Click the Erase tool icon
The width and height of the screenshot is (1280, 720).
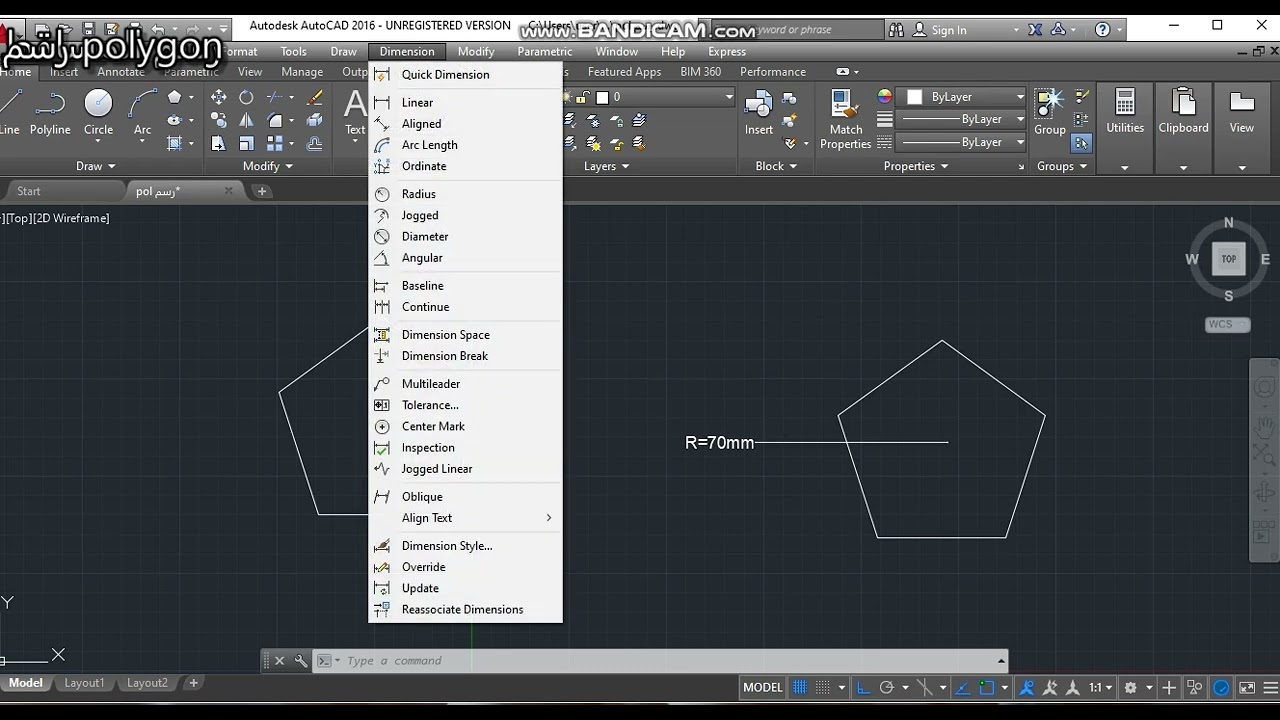(314, 97)
